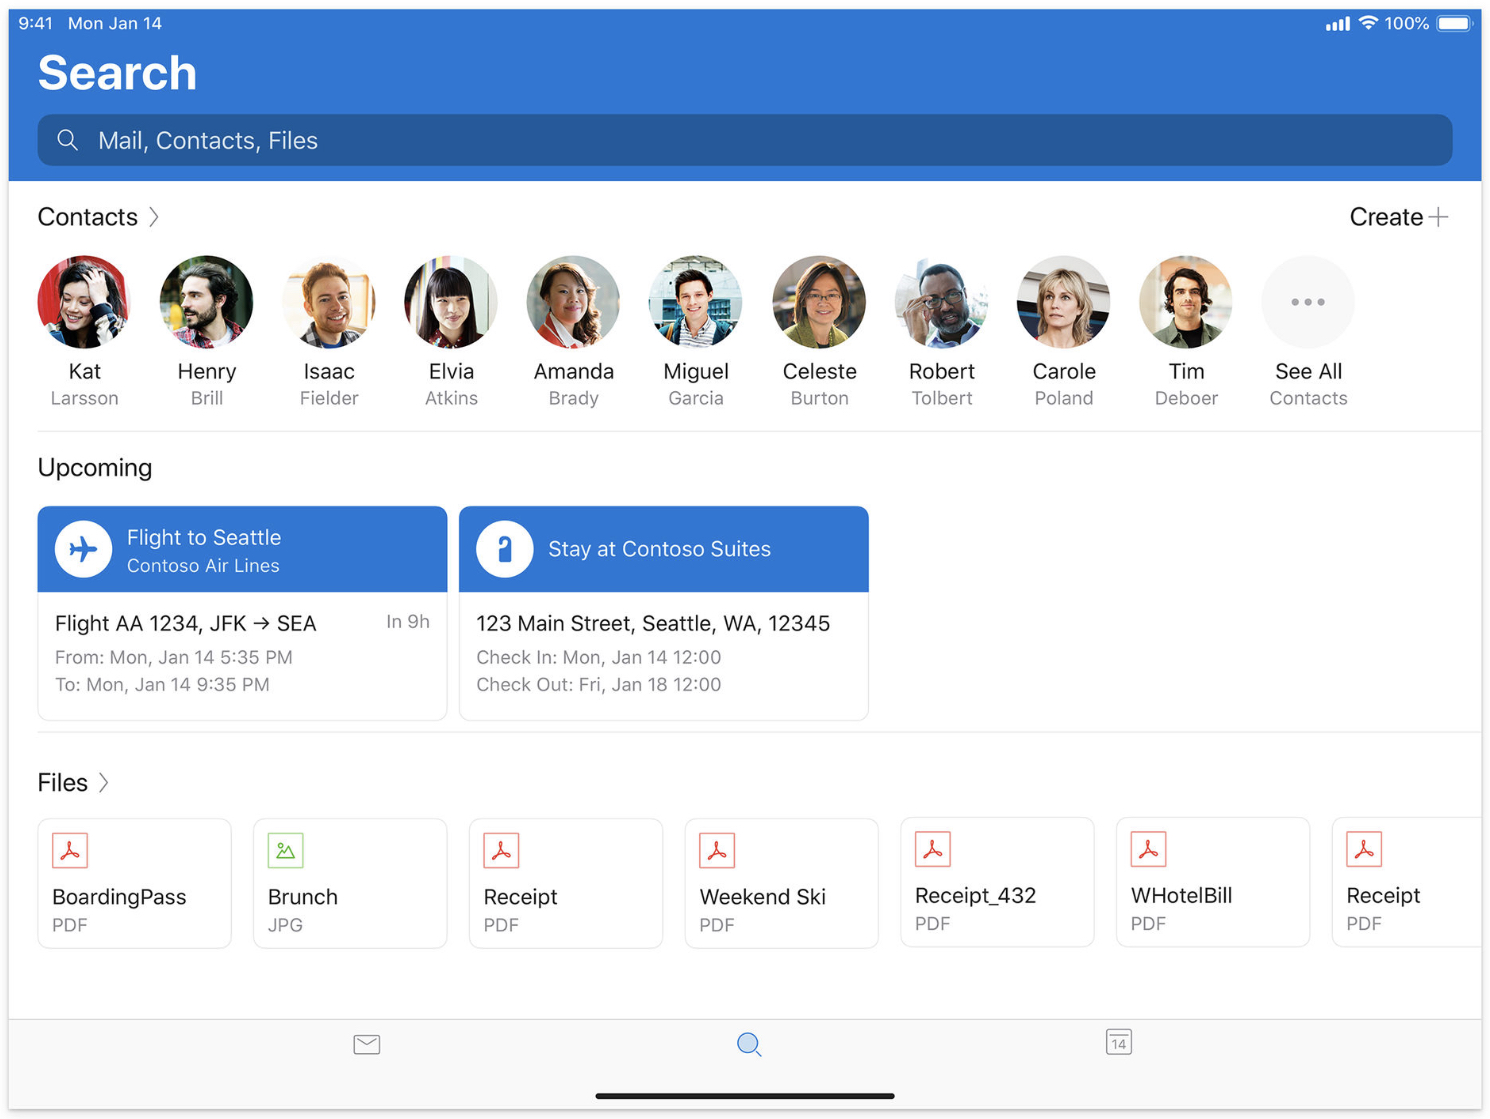Tap the airplane icon on flight card

click(83, 549)
